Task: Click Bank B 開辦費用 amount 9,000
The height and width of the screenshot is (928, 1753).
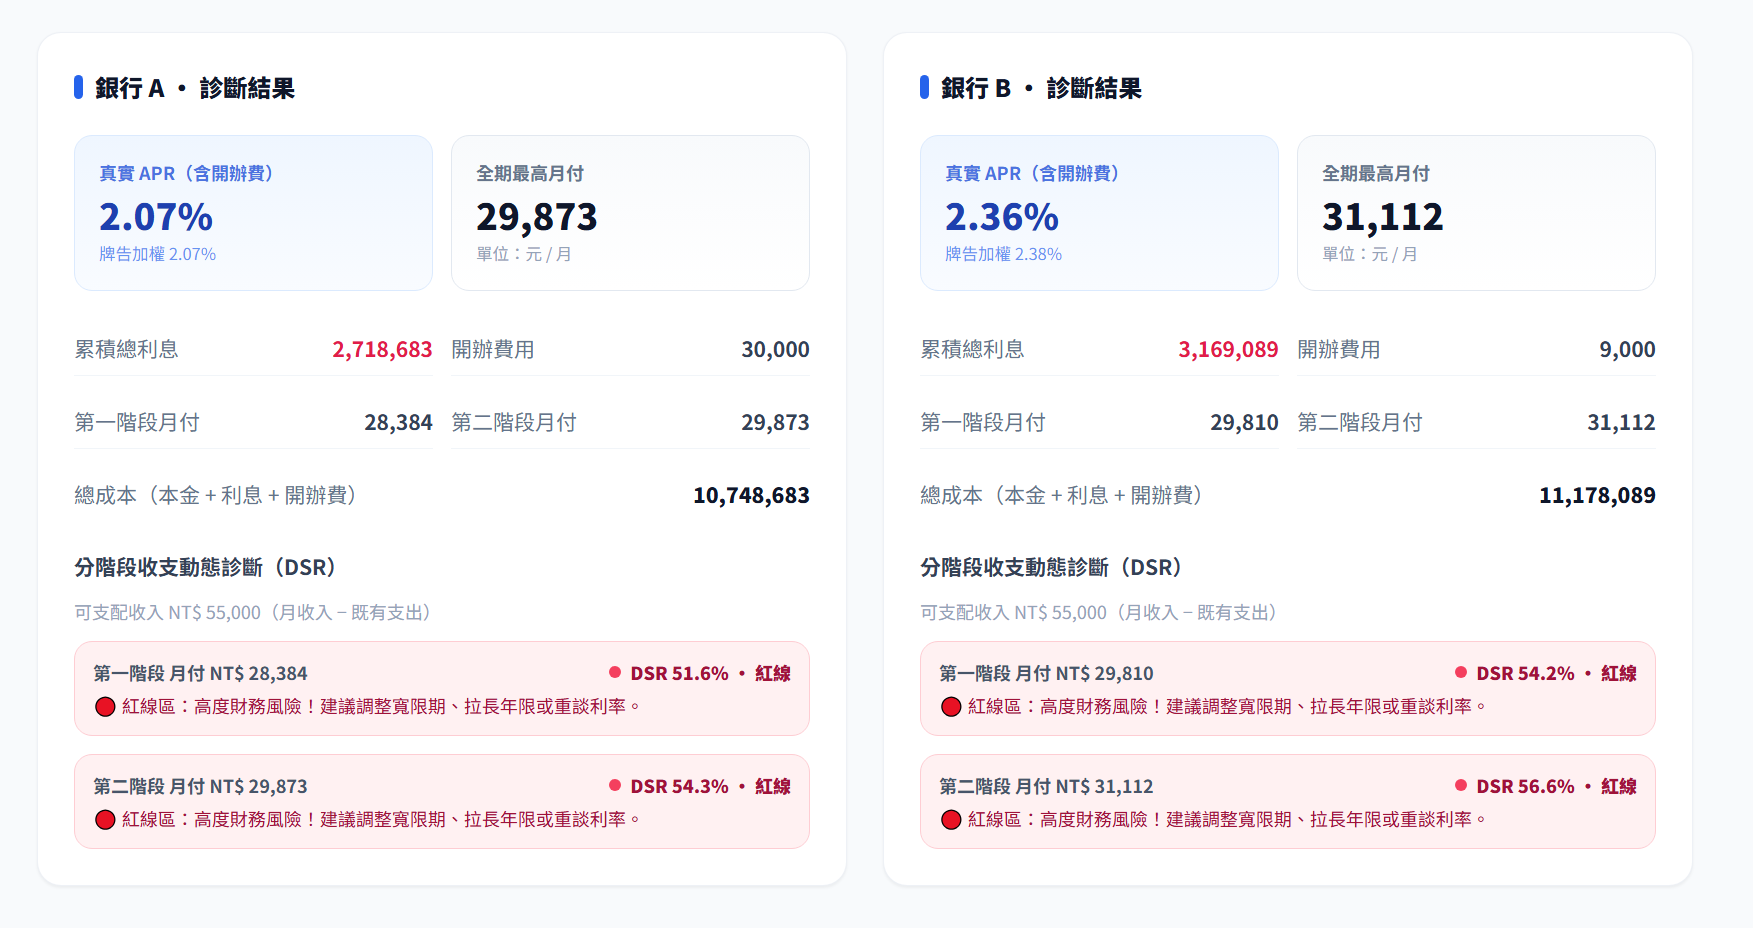Action: click(1627, 350)
